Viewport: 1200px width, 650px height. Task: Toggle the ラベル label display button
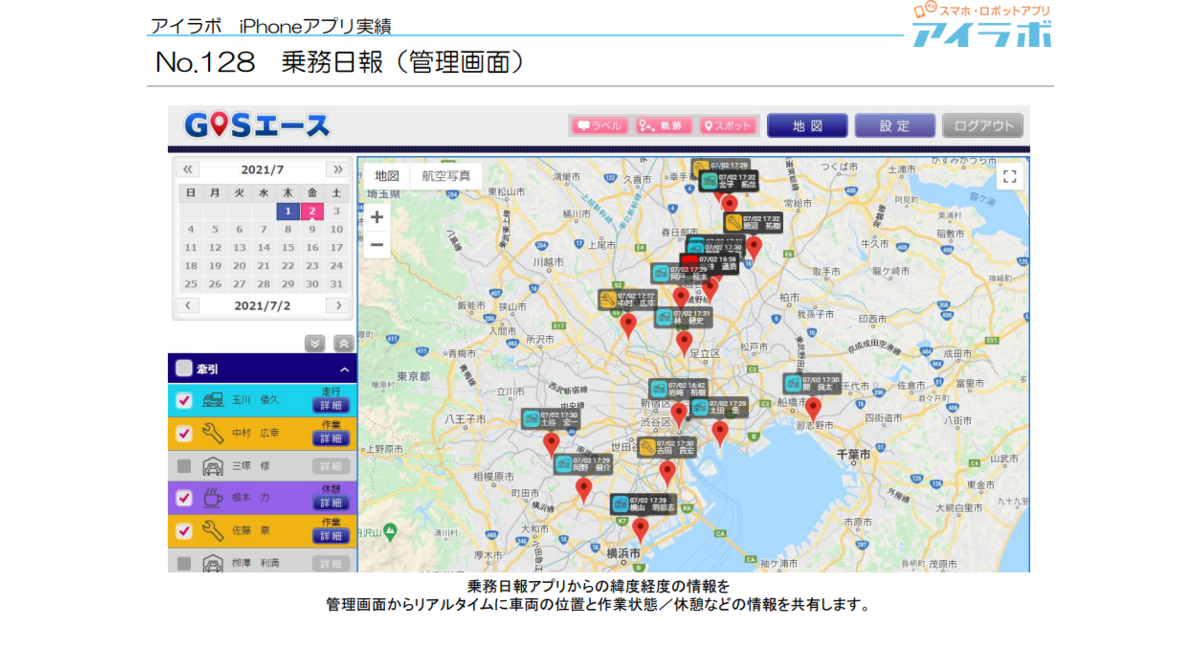tap(598, 126)
